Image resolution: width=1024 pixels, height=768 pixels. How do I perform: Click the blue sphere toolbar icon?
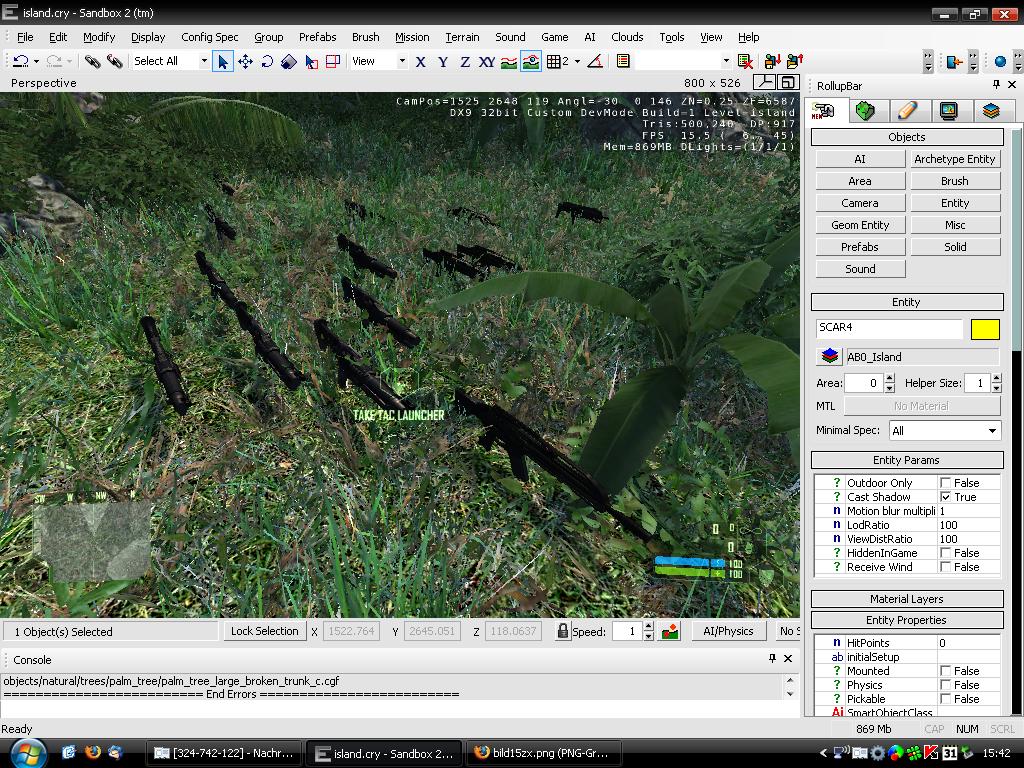tap(1000, 61)
